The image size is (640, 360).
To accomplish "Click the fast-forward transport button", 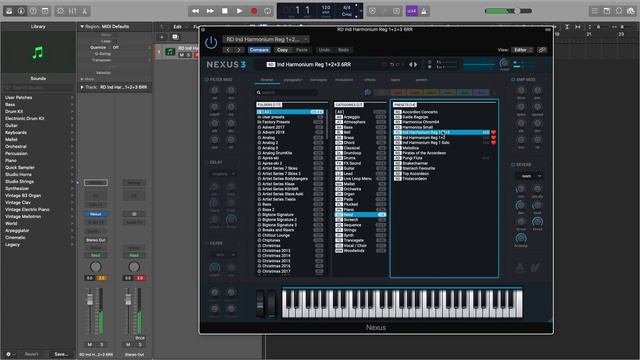I will click(x=210, y=11).
